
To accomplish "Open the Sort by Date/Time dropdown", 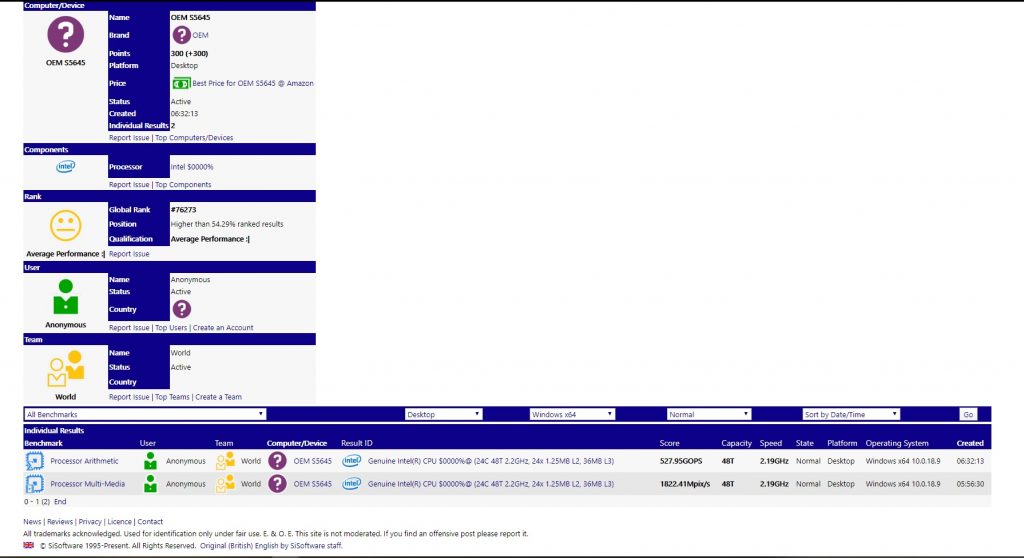I will coord(851,414).
